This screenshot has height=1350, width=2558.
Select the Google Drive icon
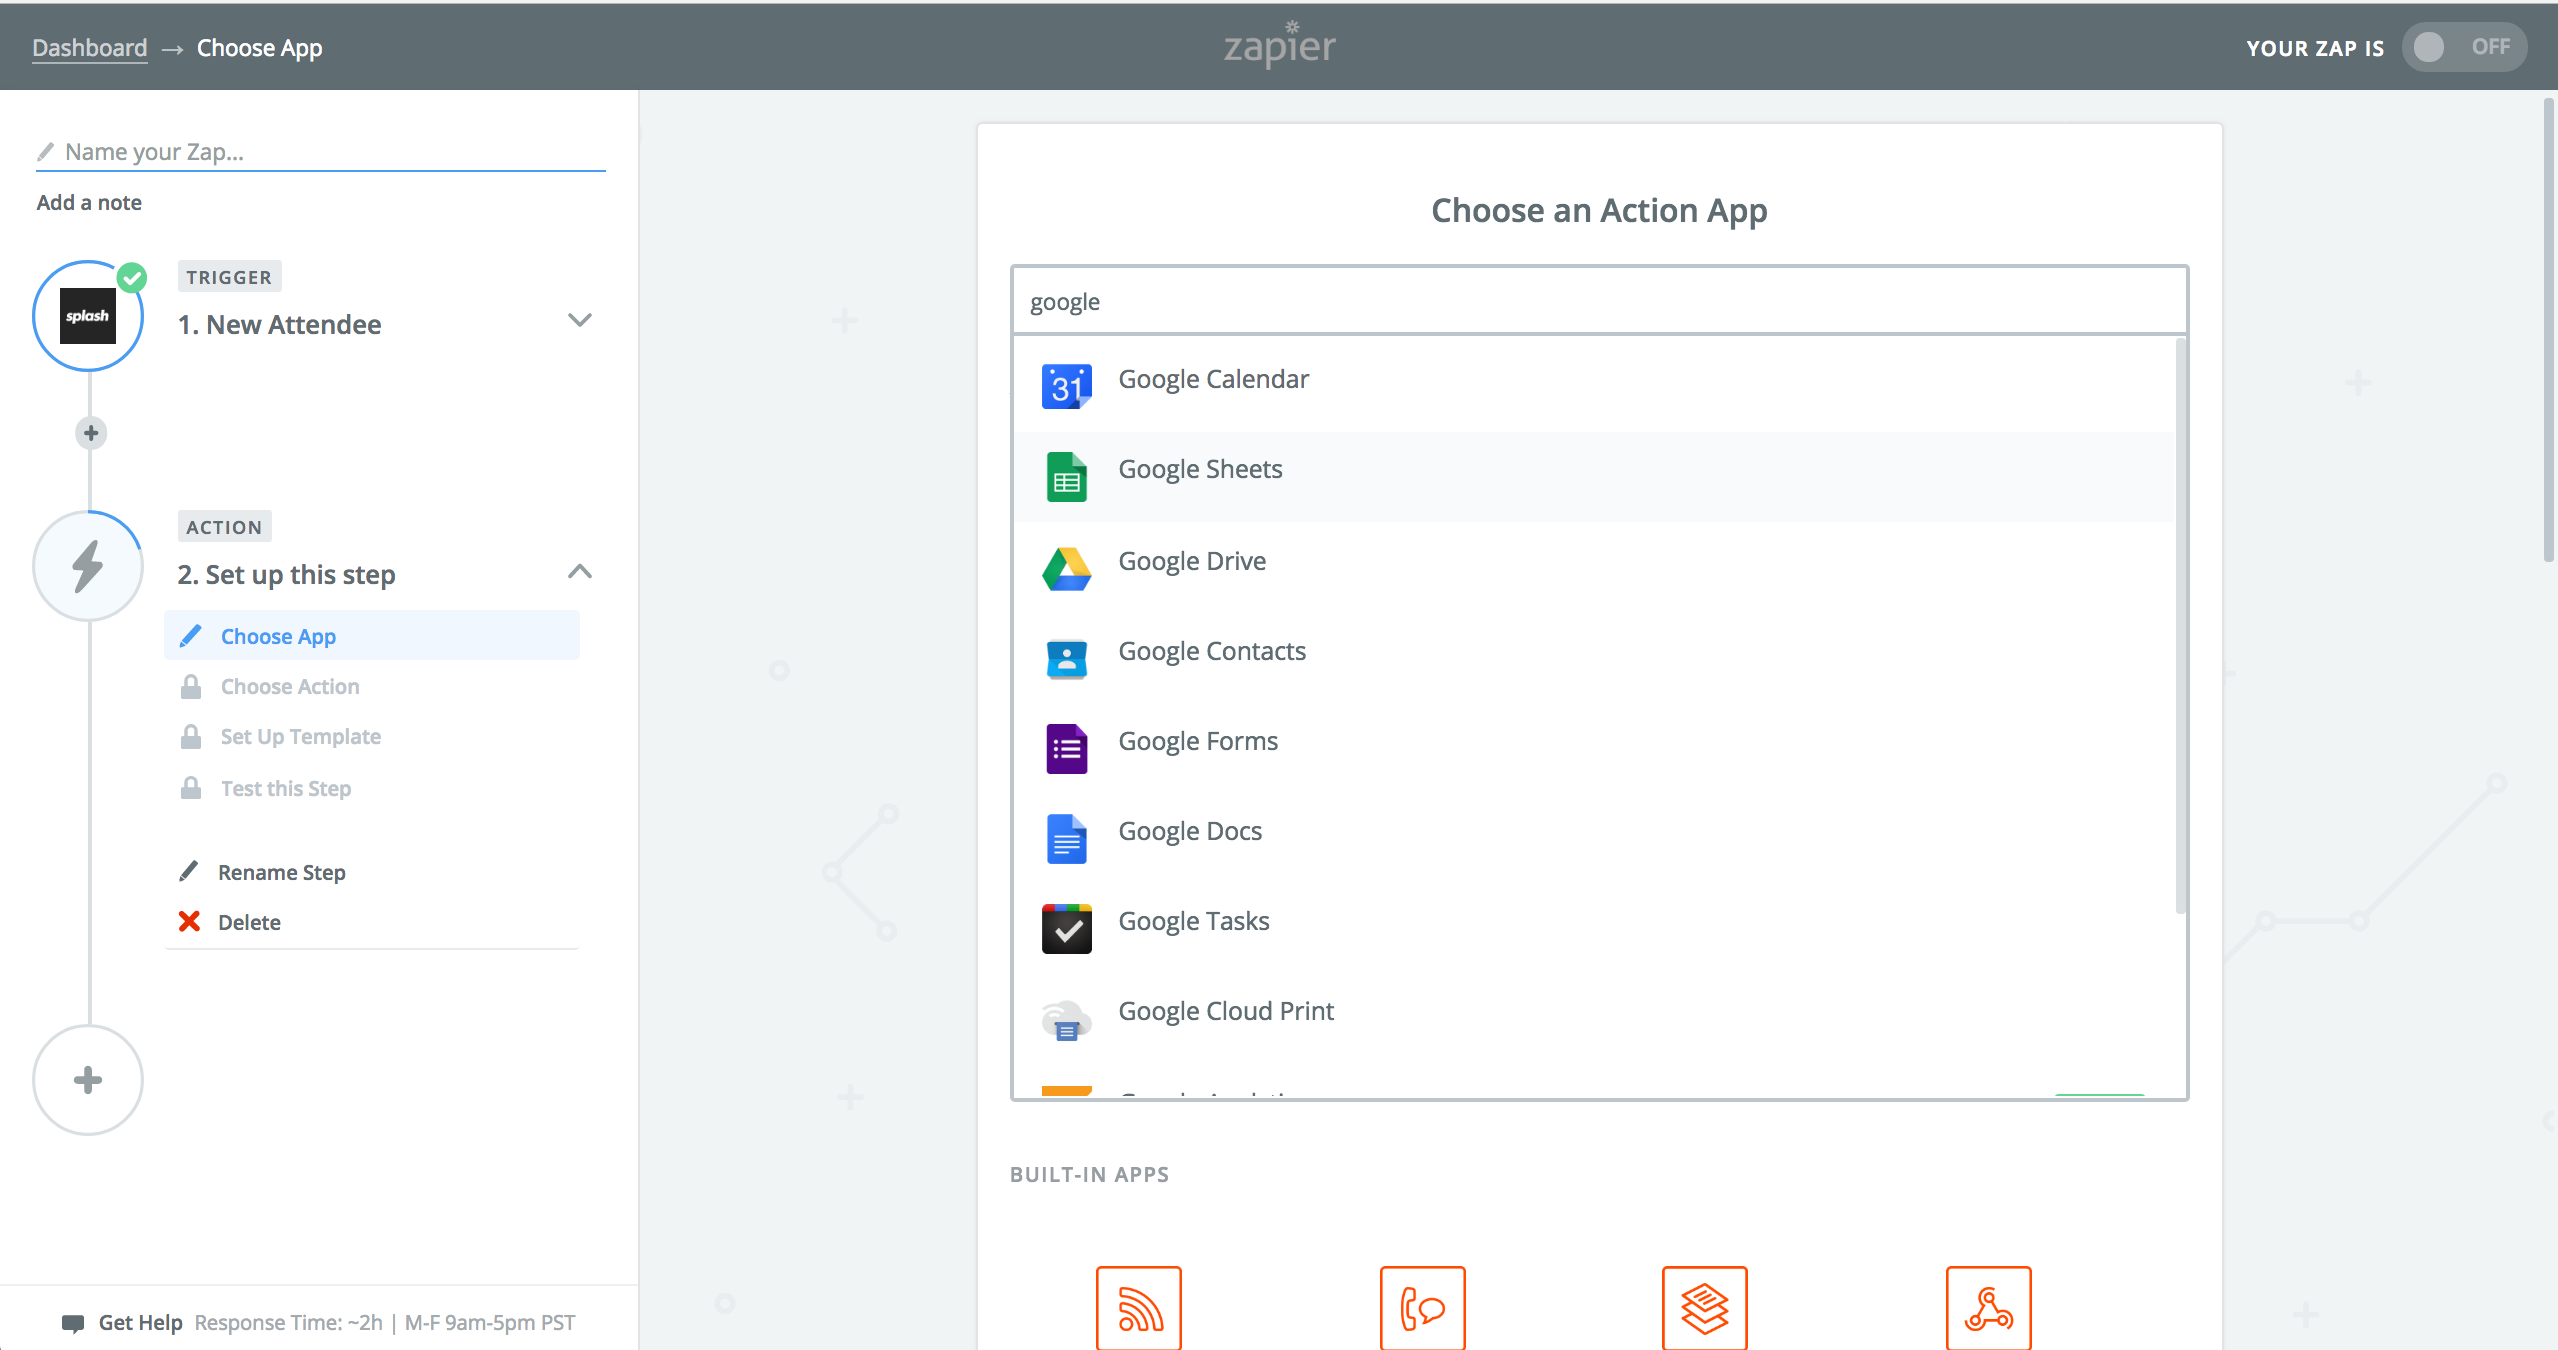point(1066,568)
